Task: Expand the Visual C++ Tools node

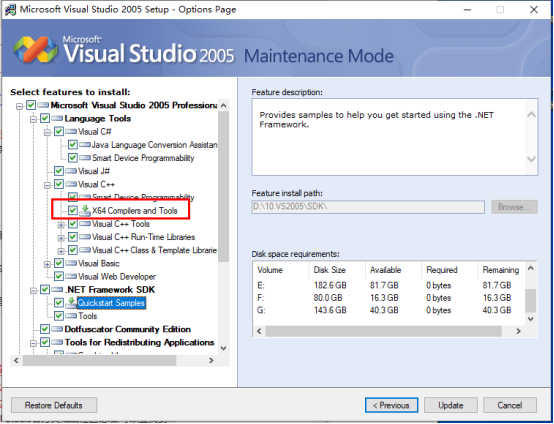Action: pyautogui.click(x=61, y=225)
